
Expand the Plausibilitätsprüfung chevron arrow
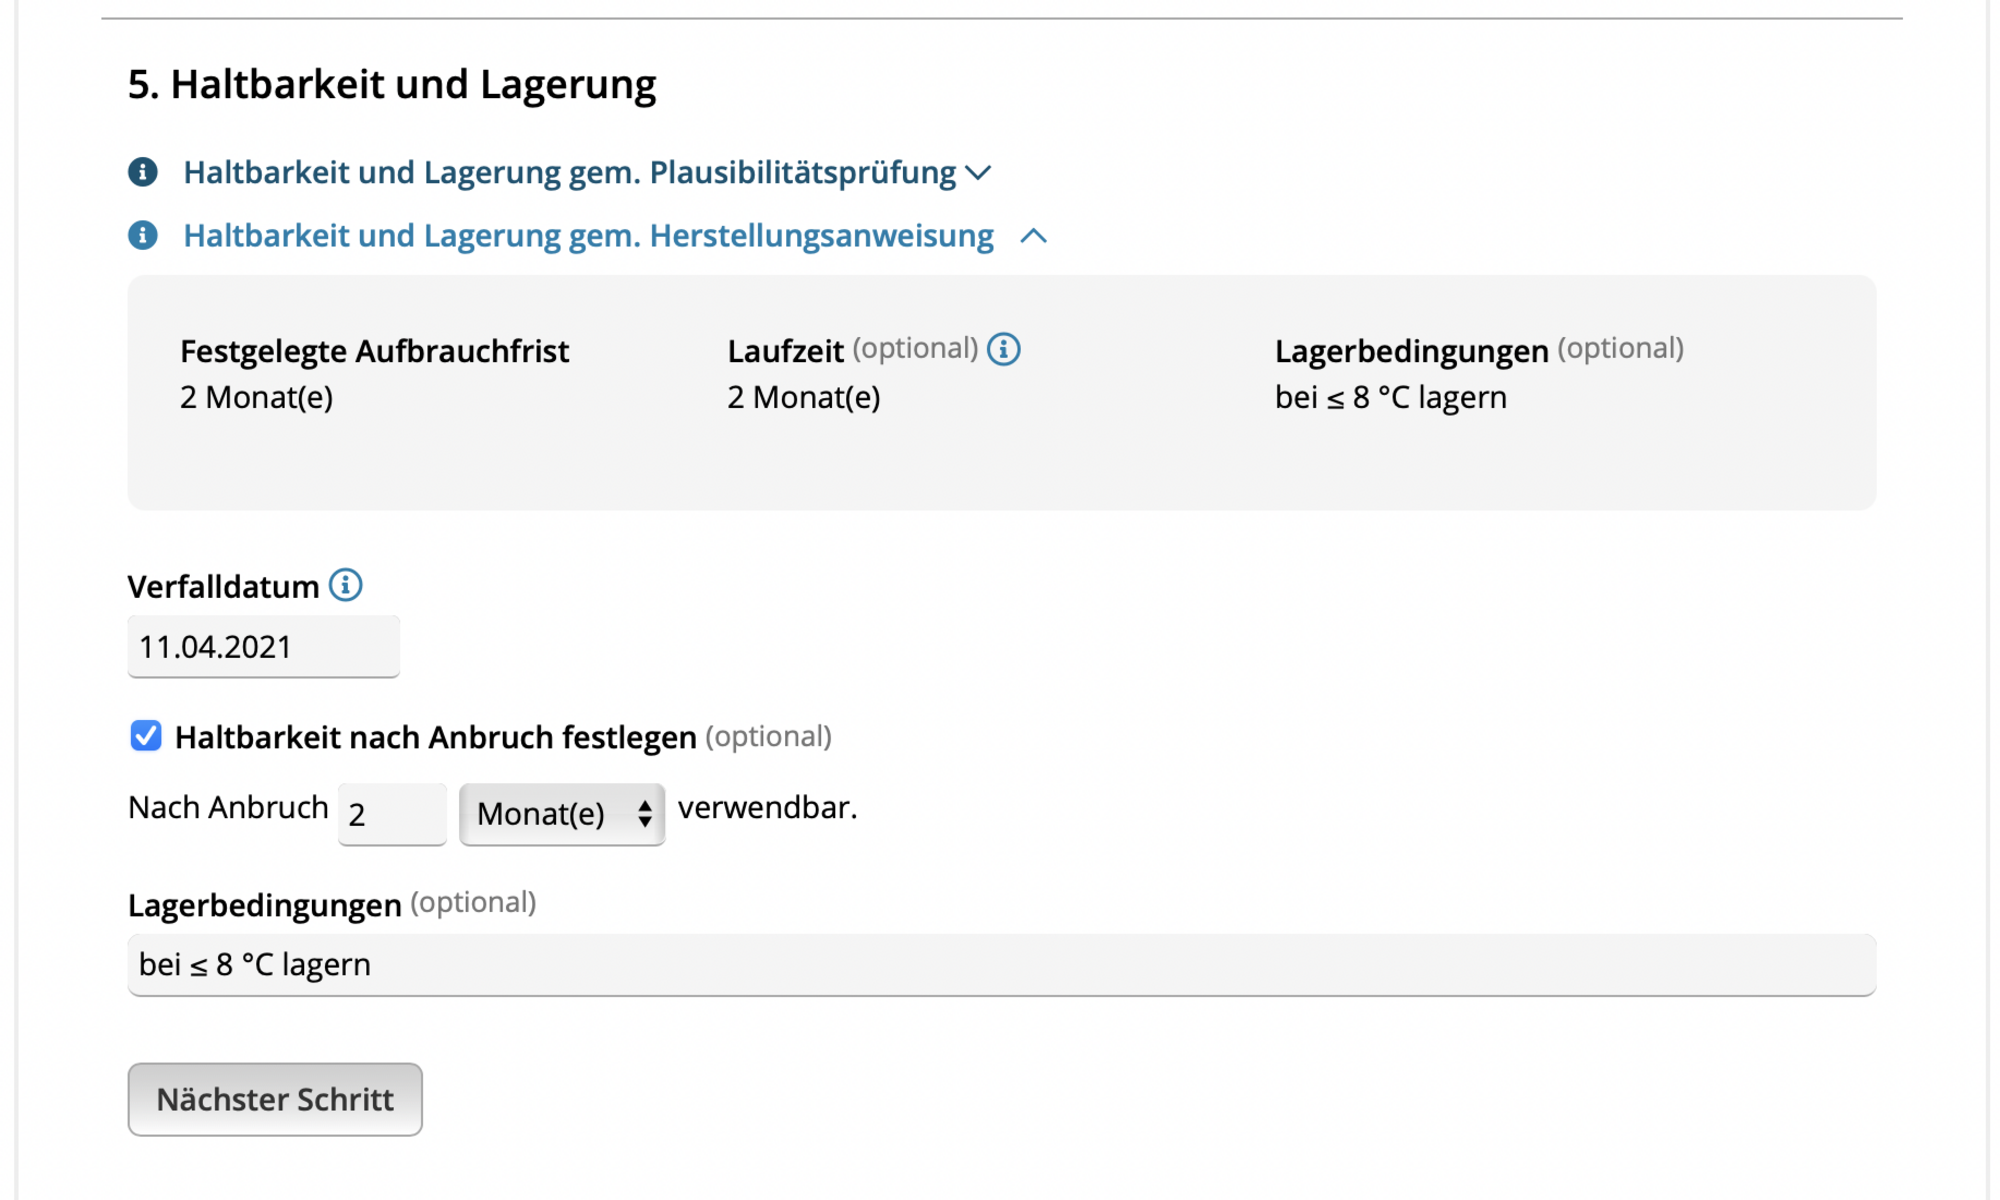978,173
